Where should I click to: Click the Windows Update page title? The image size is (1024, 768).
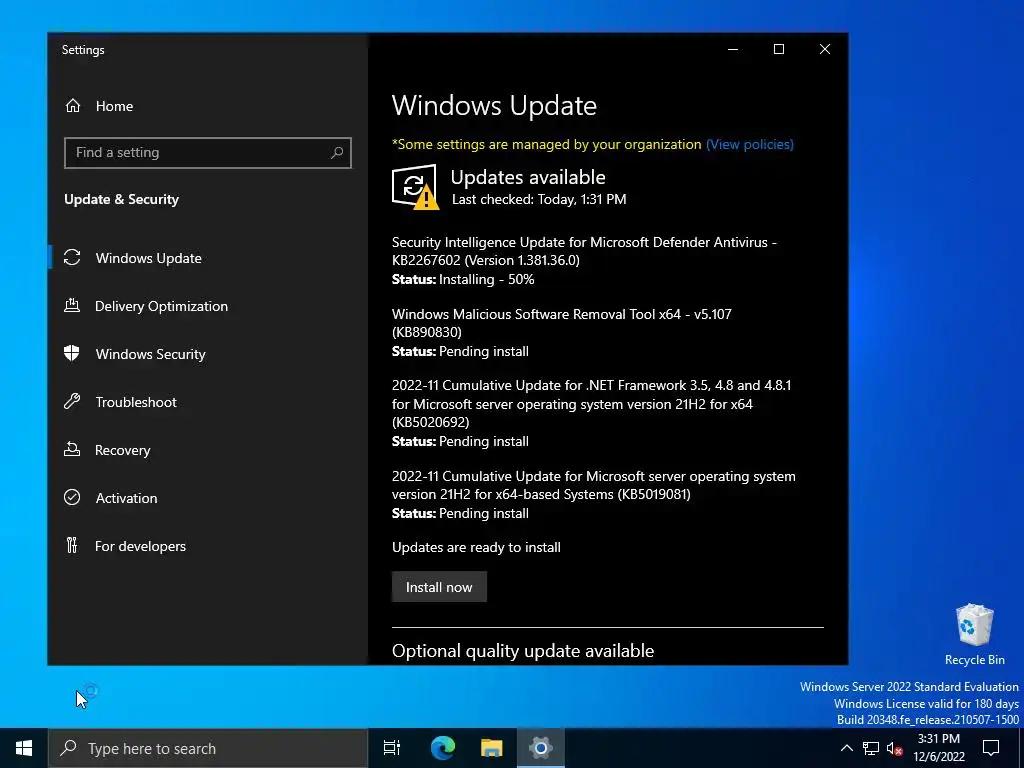(x=494, y=106)
